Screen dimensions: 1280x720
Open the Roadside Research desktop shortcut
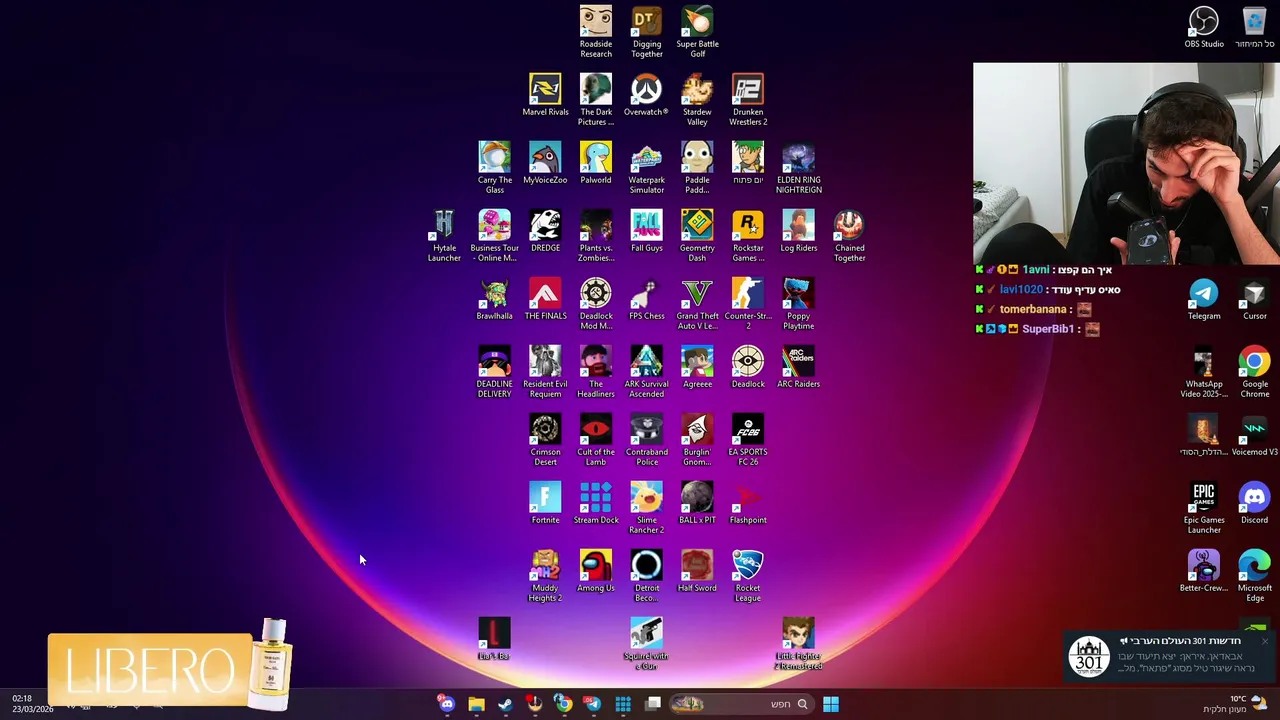(x=596, y=32)
